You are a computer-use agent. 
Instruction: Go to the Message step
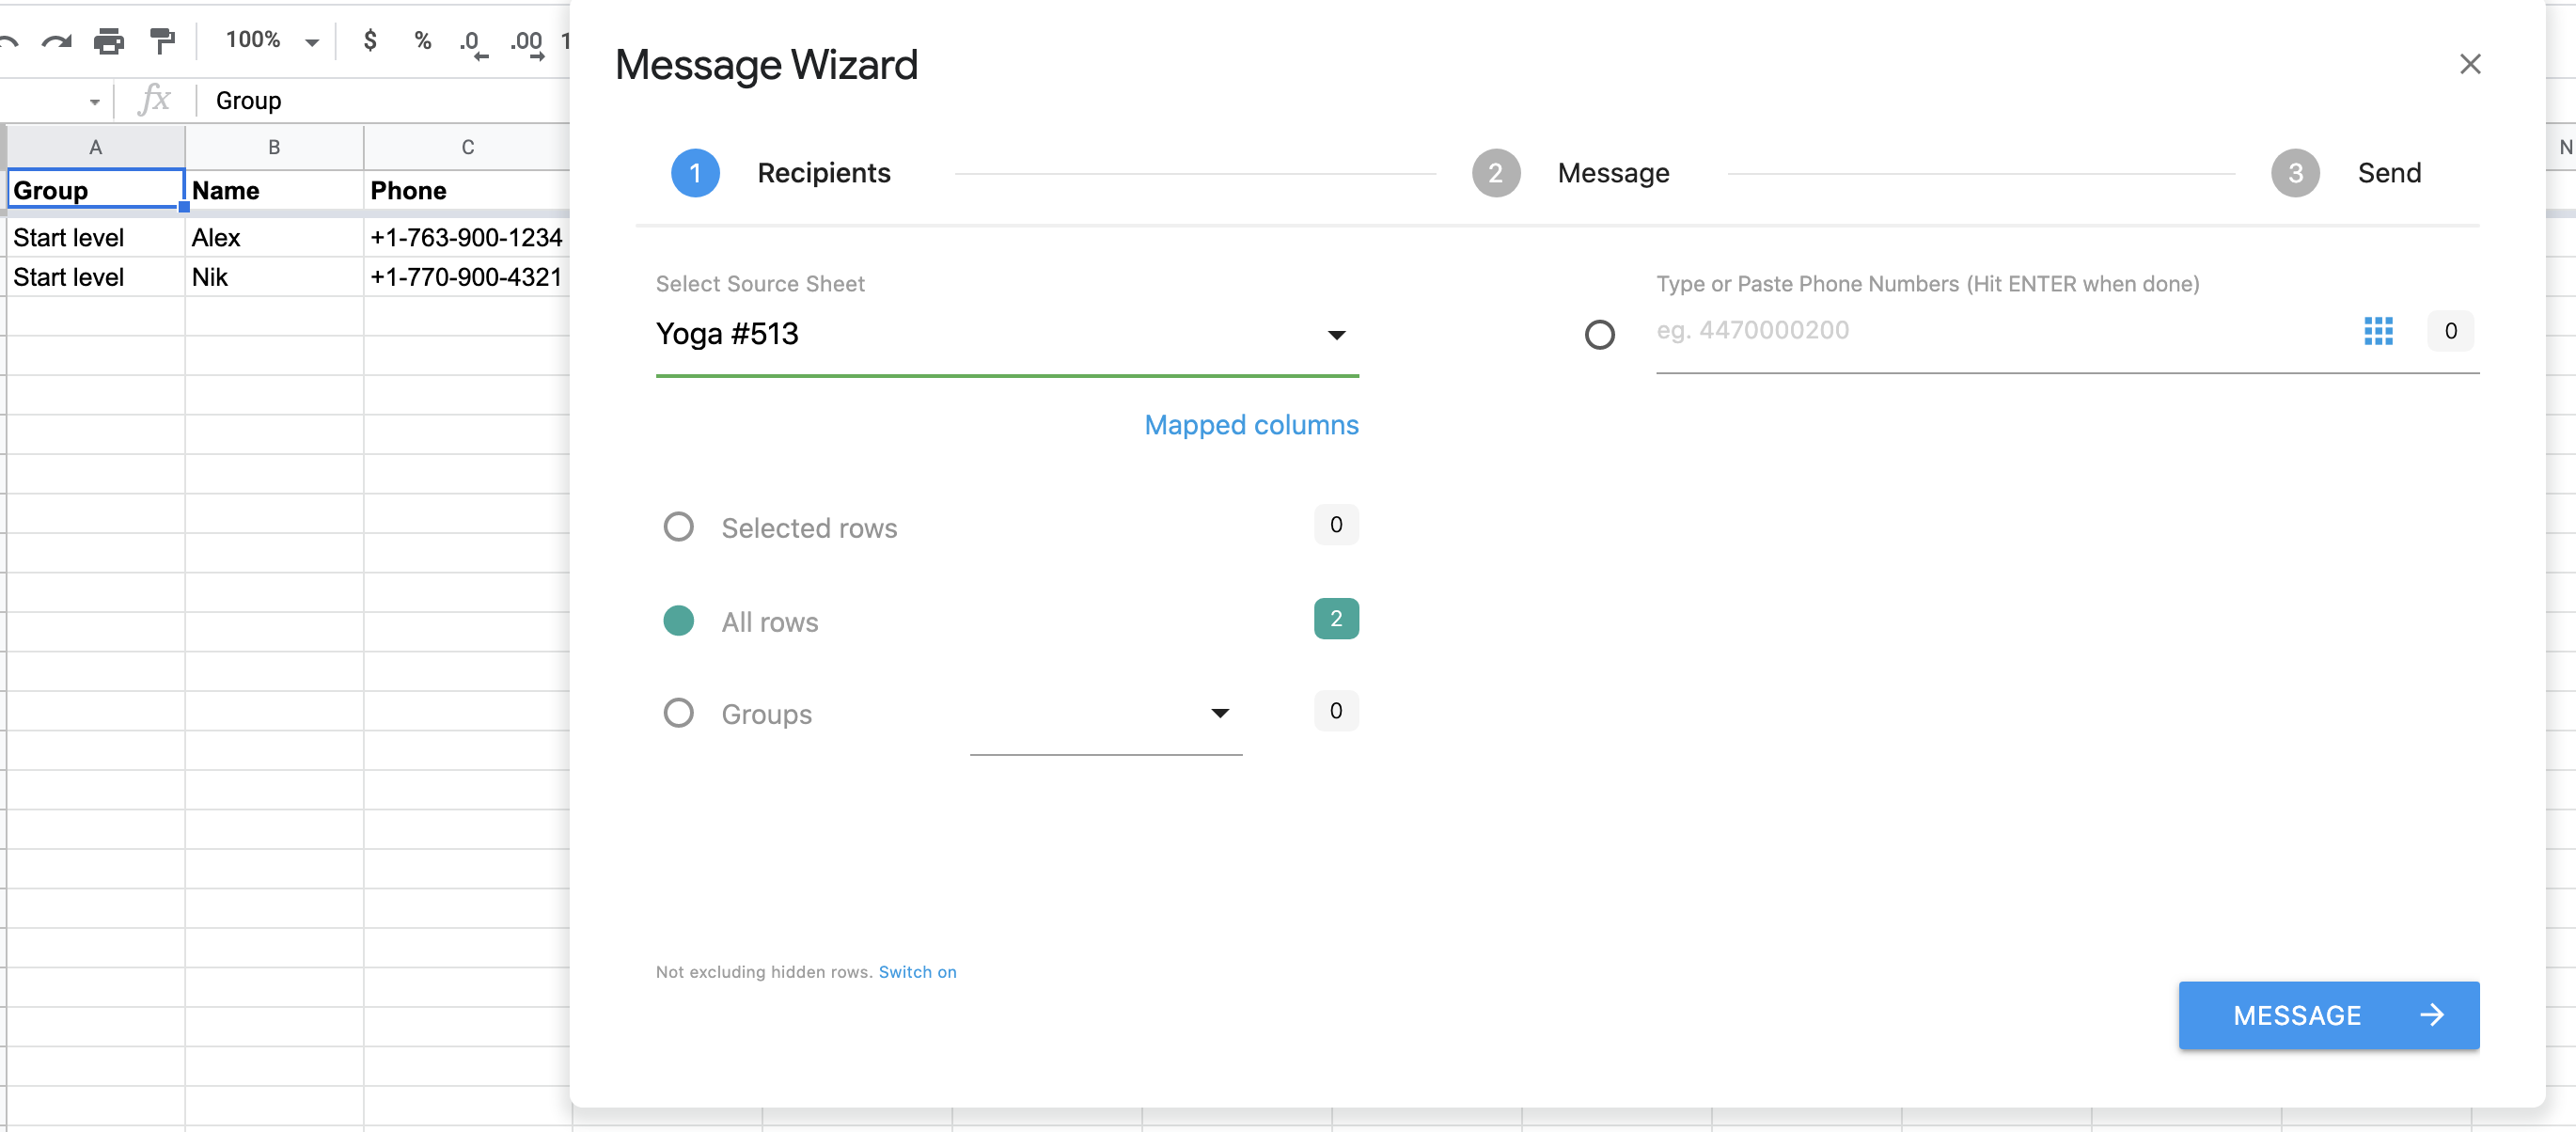[x=1613, y=172]
